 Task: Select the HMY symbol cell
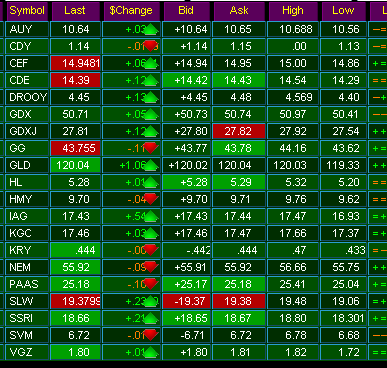point(27,199)
